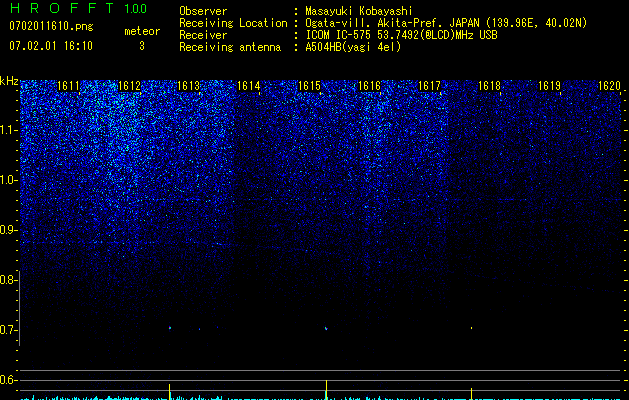
Task: Click the 1619 time marker
Action: coord(549,86)
